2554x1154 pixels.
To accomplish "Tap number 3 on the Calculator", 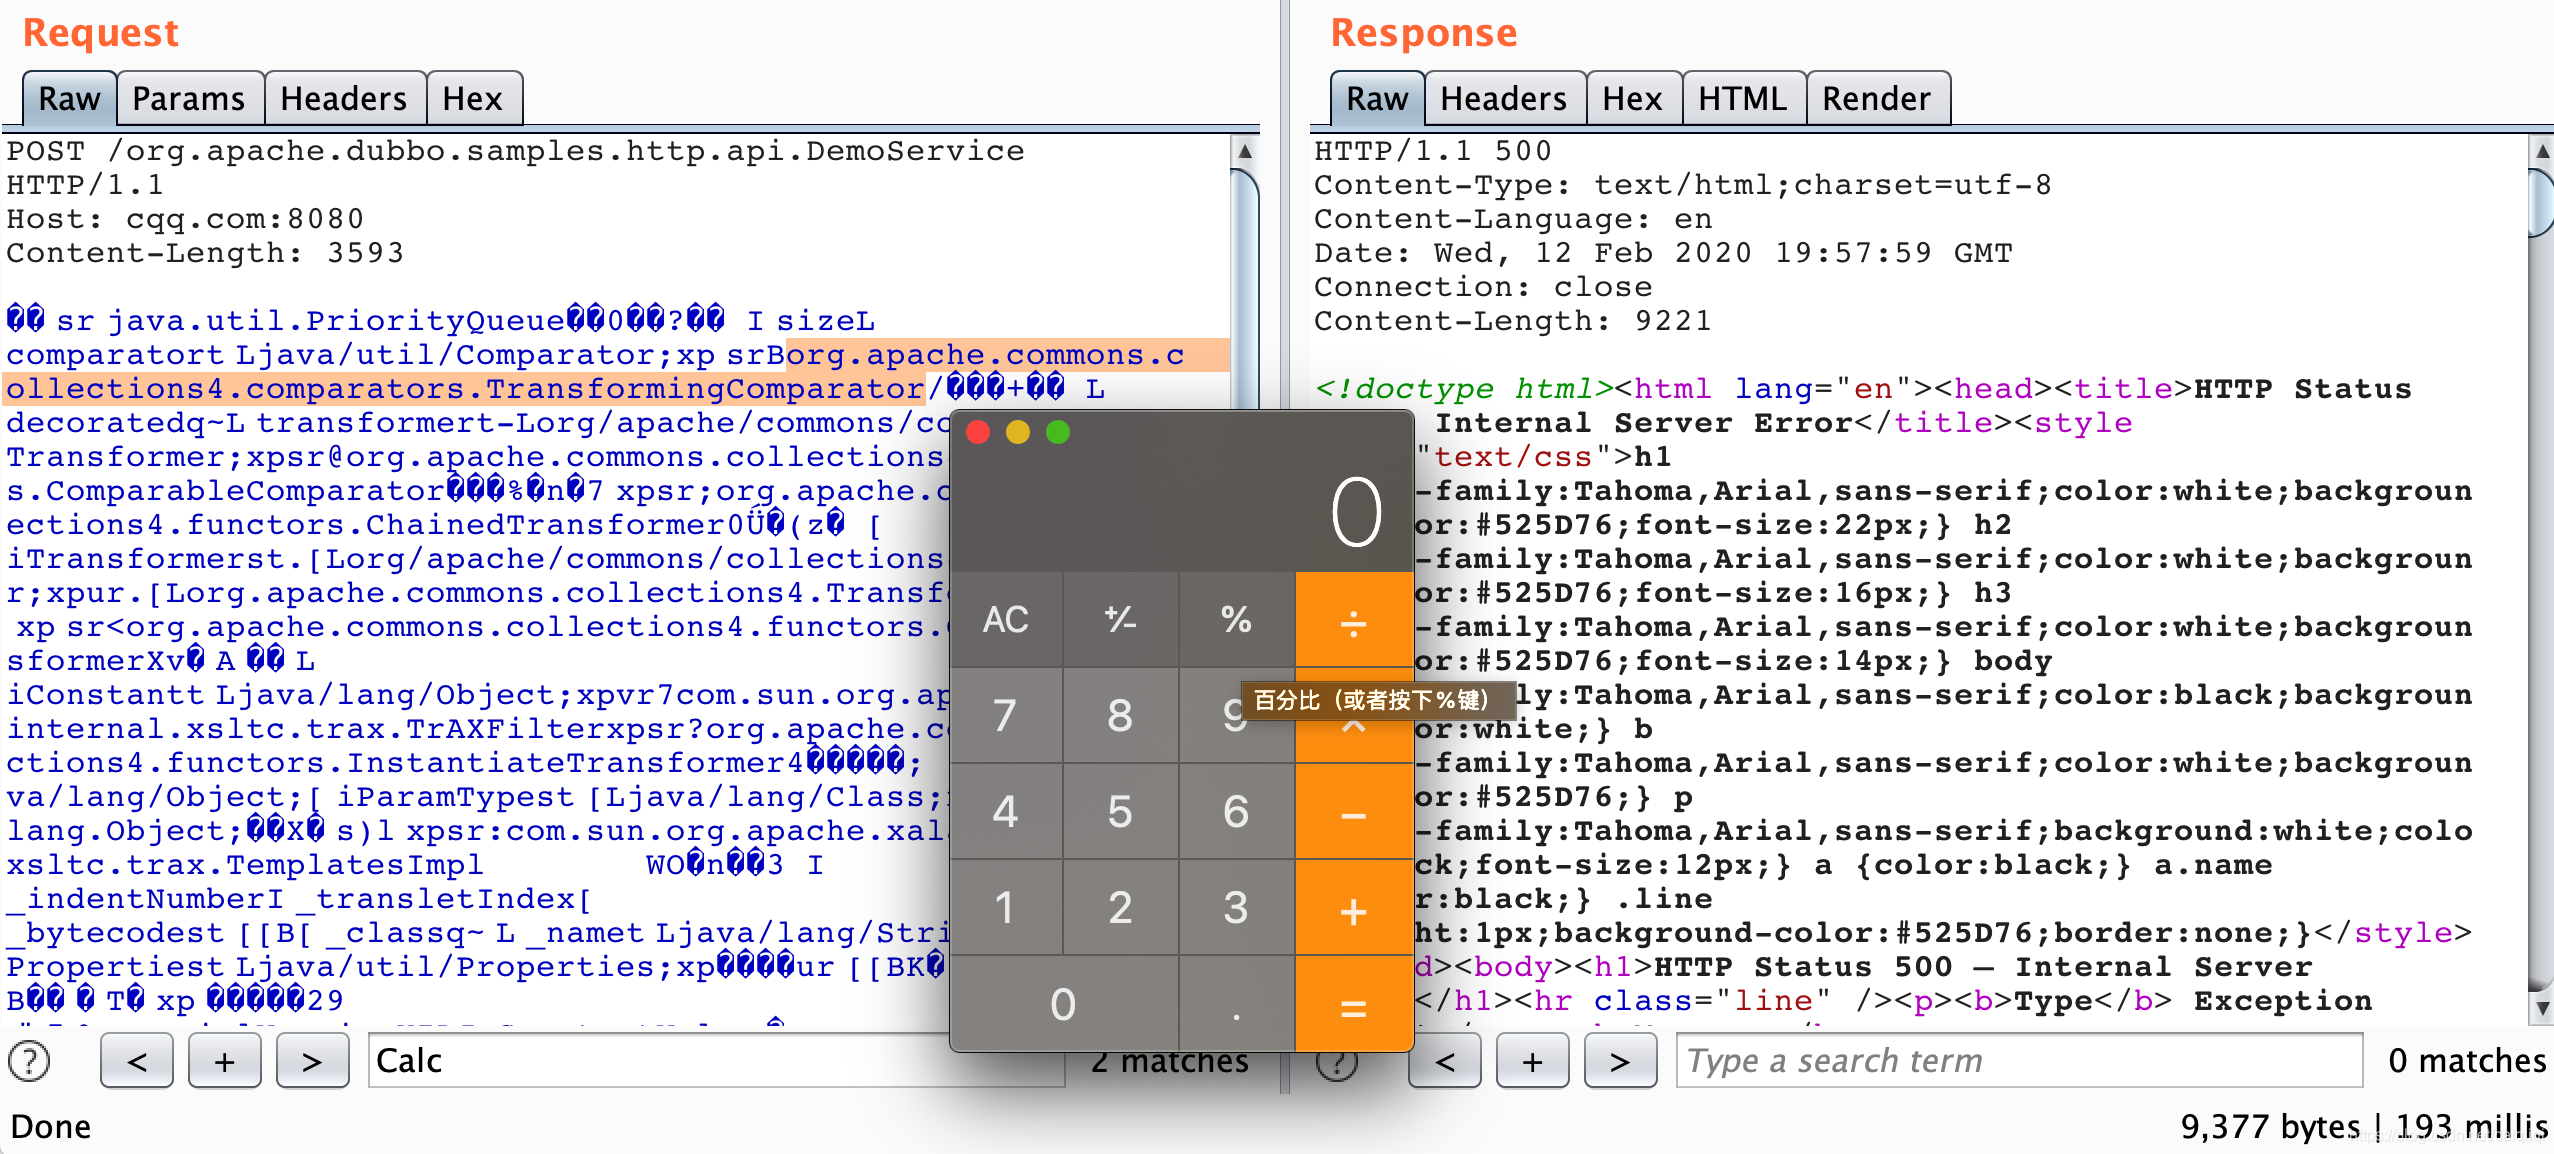I will click(x=1237, y=907).
